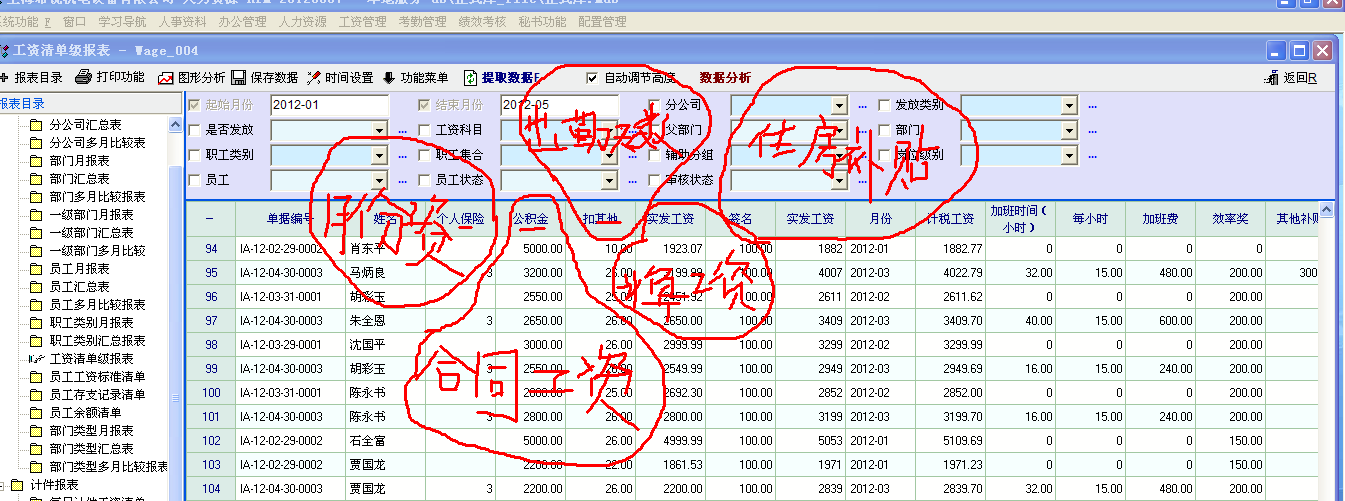Viewport: 1345px width, 501px height.
Task: Click the ellipsis link beside 部门 dropdown
Action: (x=1092, y=130)
